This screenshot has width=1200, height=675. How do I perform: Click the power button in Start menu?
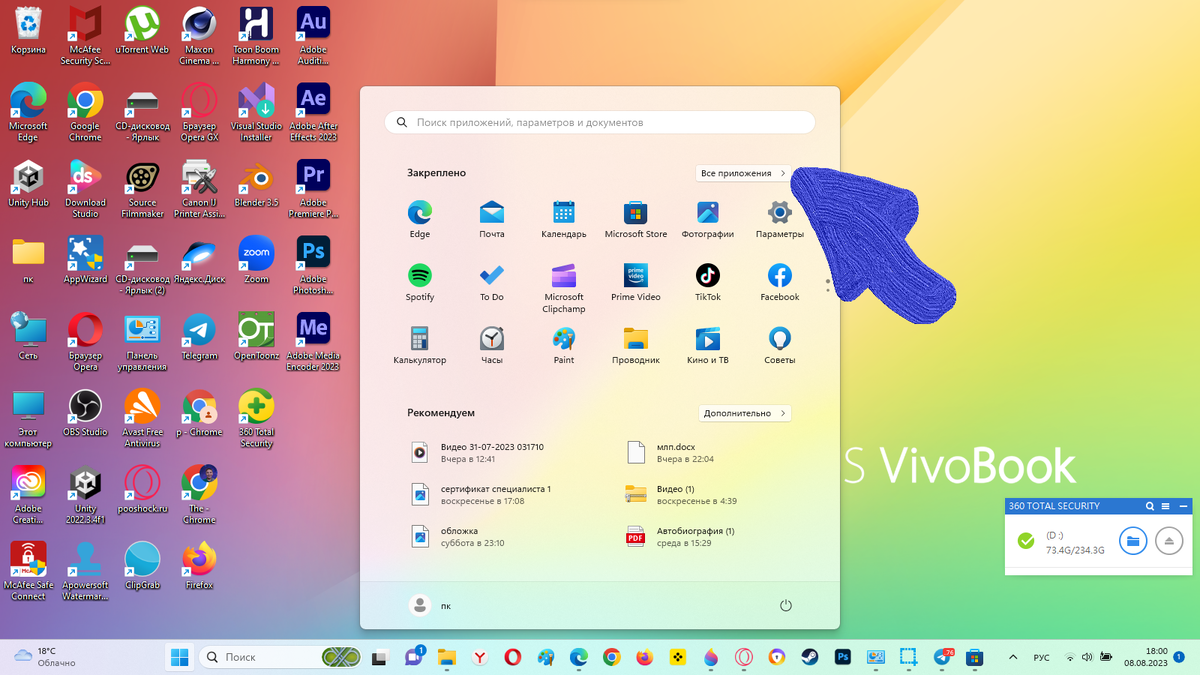[x=786, y=605]
